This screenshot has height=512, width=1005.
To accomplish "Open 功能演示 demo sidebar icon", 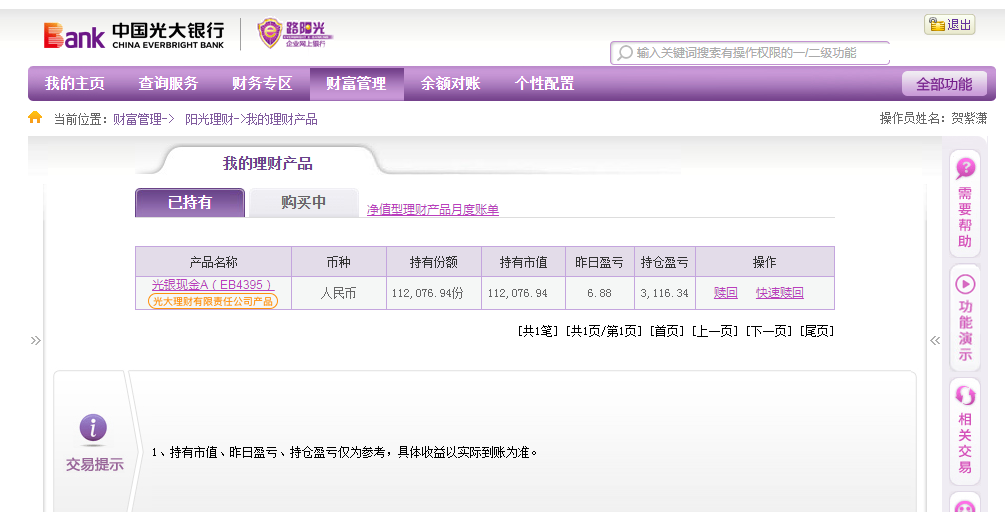I will [x=965, y=317].
